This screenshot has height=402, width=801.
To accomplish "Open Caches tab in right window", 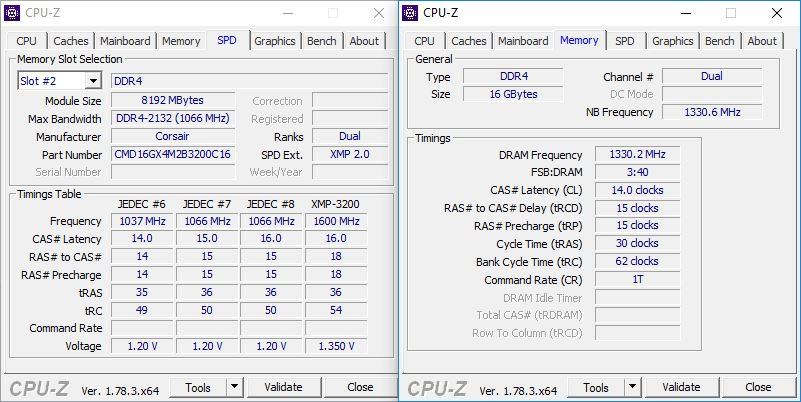I will [468, 41].
